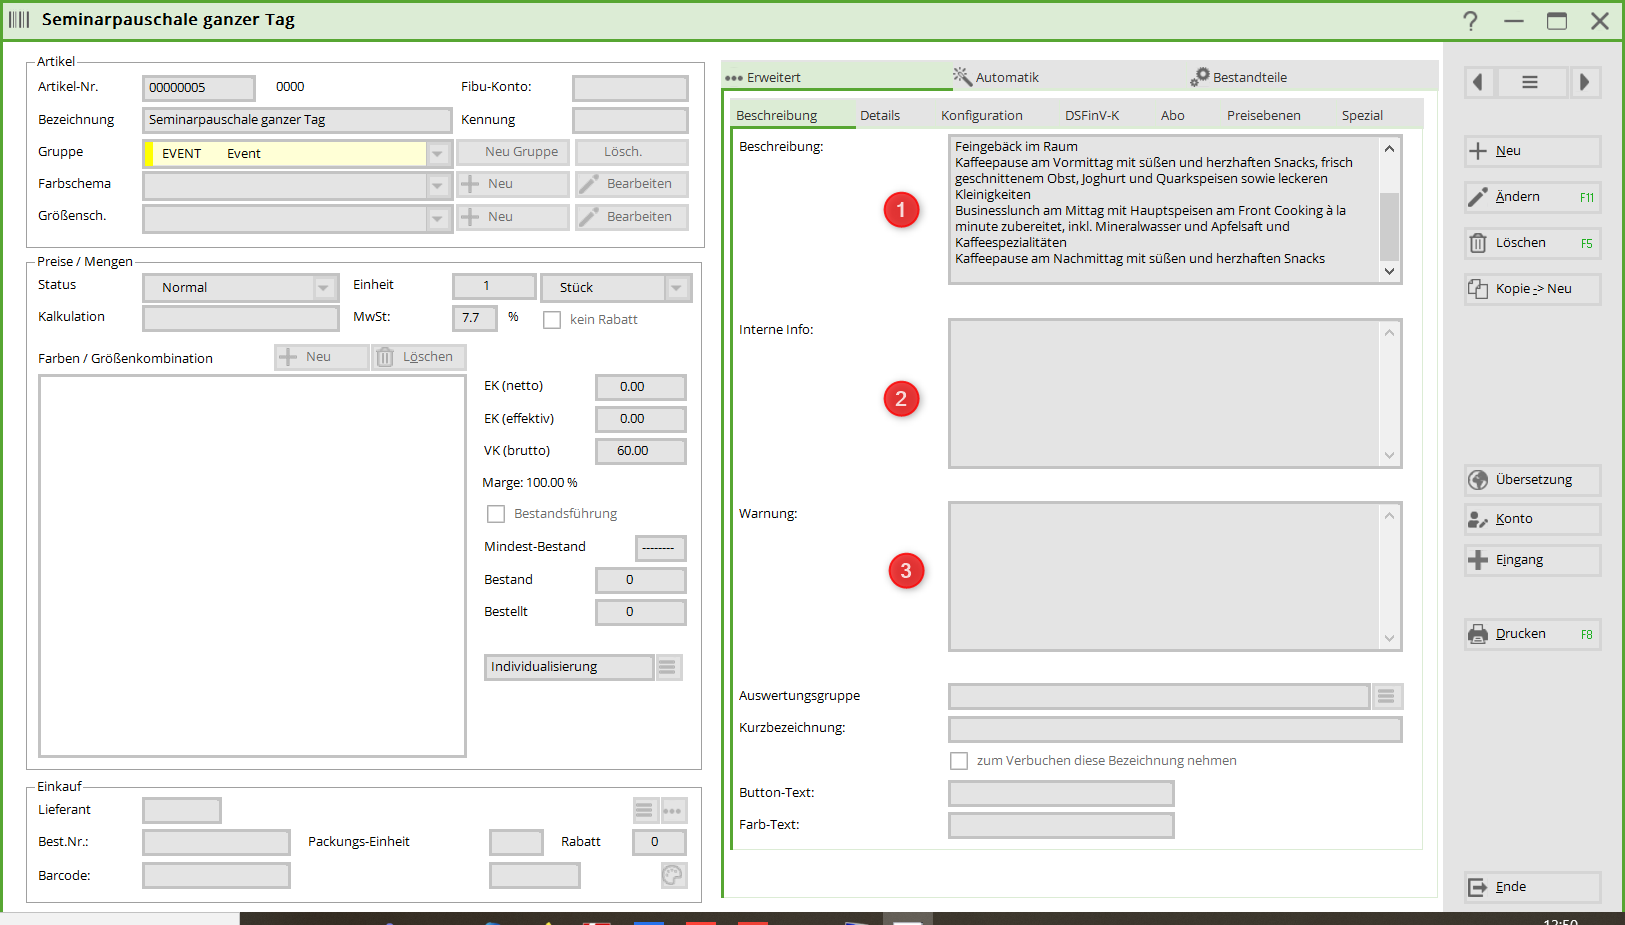Click the color palette icon near Rabatt
This screenshot has height=925, width=1625.
click(673, 876)
